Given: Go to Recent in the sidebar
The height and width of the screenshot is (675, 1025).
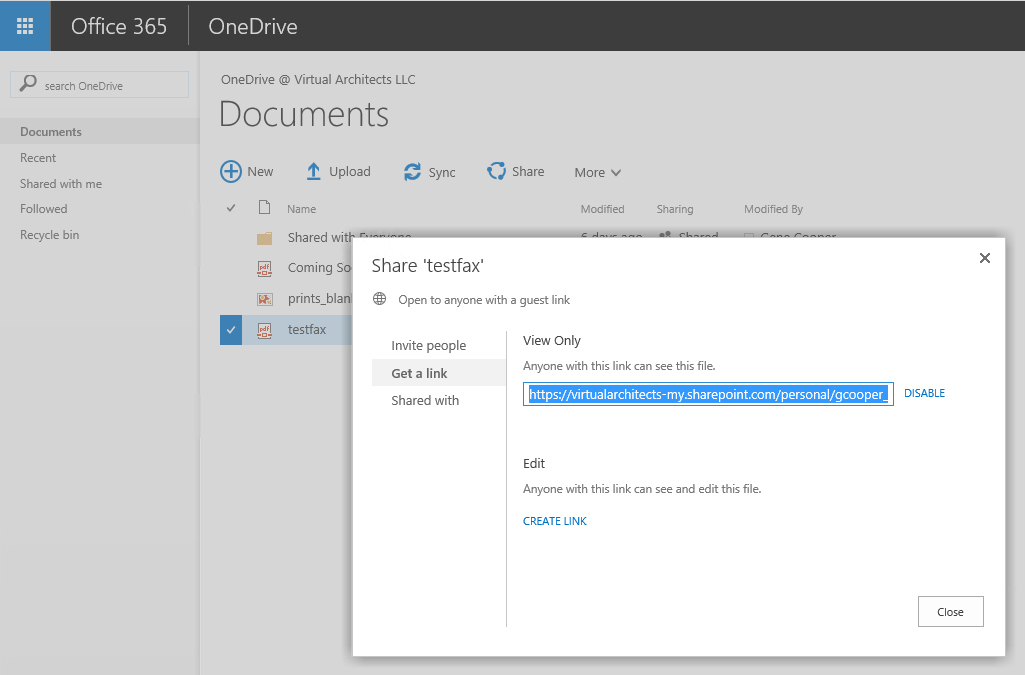Looking at the screenshot, I should (x=38, y=157).
